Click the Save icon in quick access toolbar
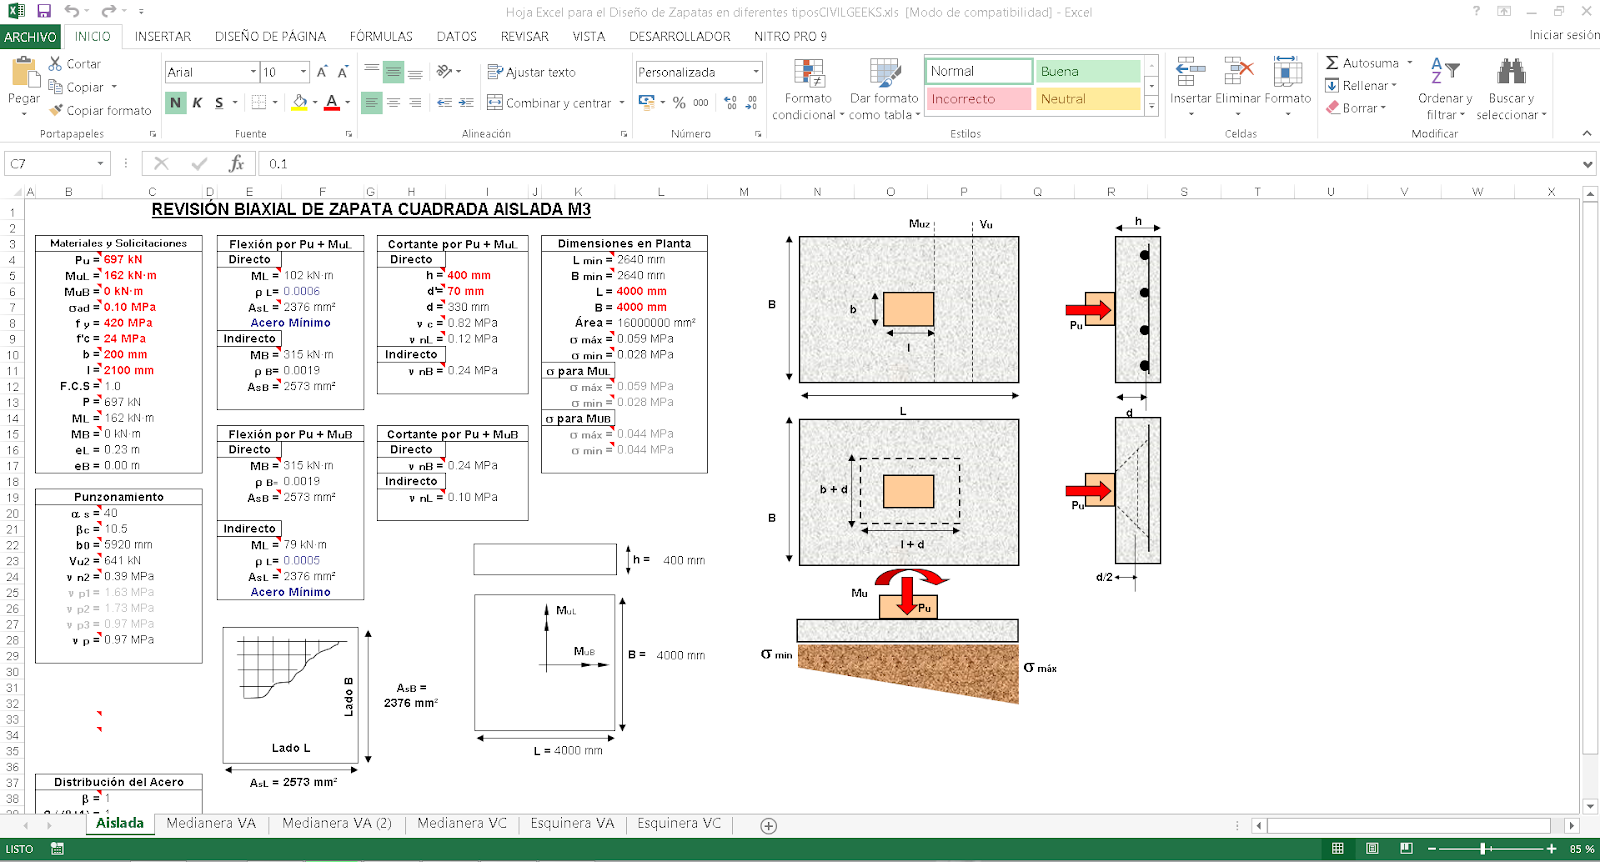Viewport: 1600px width, 862px height. click(x=44, y=11)
